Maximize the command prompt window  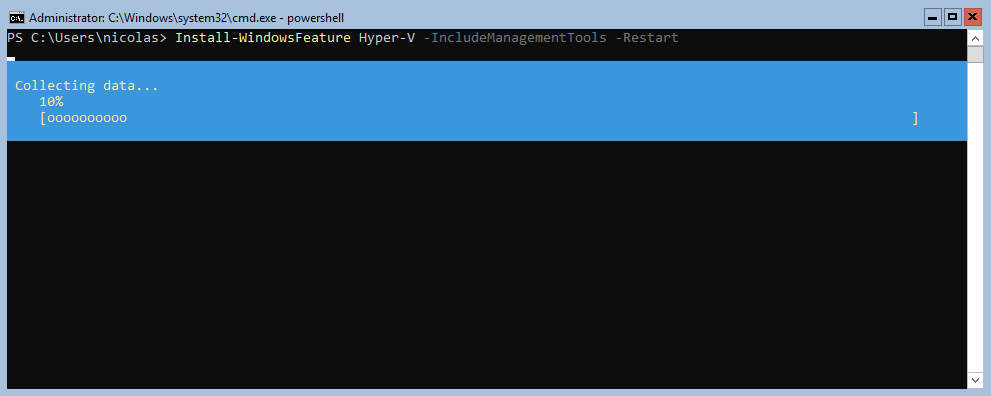coord(952,17)
